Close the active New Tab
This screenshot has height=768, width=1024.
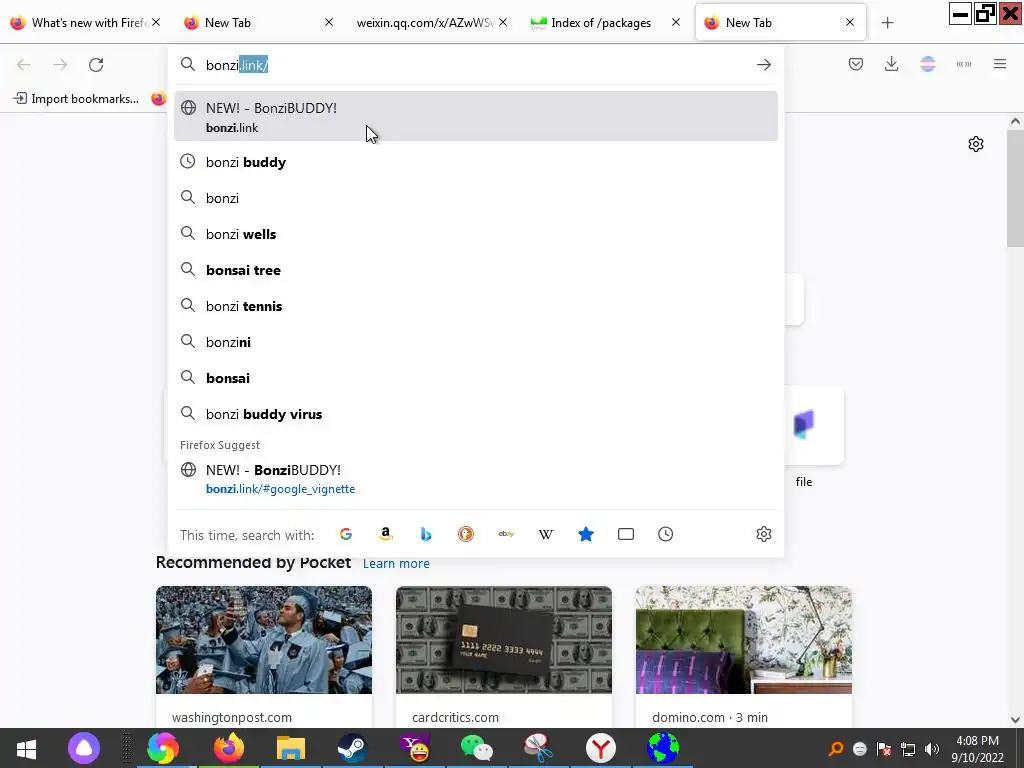click(850, 22)
